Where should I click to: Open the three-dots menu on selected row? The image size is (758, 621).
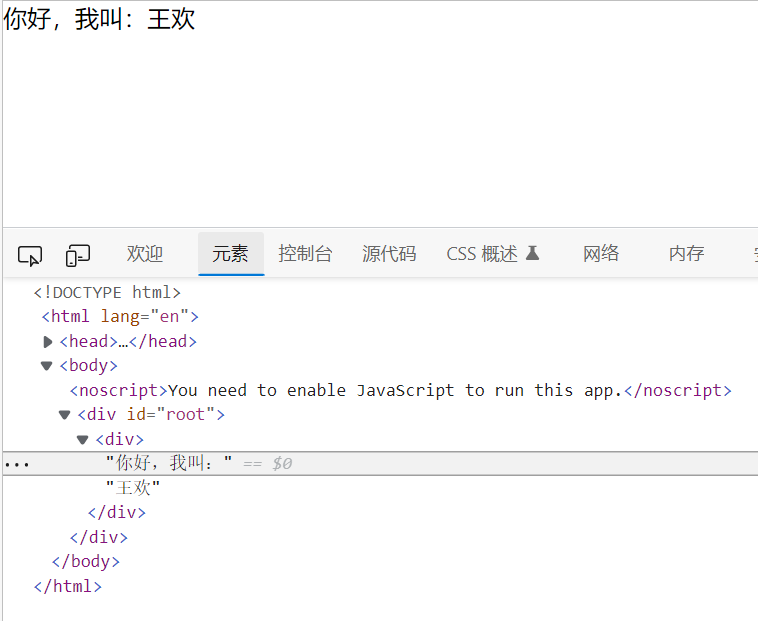coord(17,465)
